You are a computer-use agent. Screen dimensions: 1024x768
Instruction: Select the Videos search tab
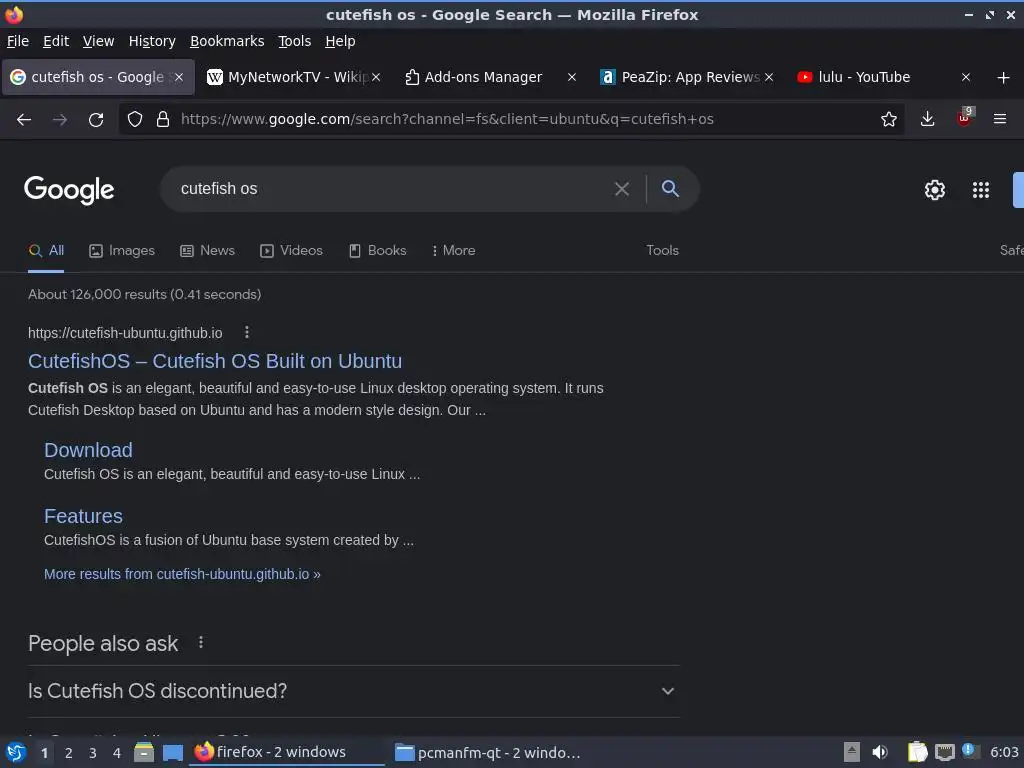point(291,251)
